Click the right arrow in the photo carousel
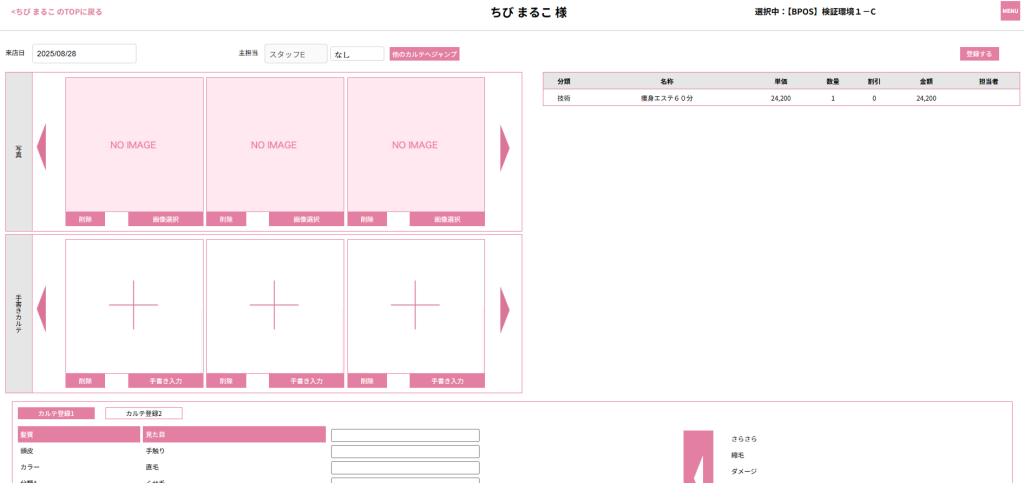 pos(504,148)
